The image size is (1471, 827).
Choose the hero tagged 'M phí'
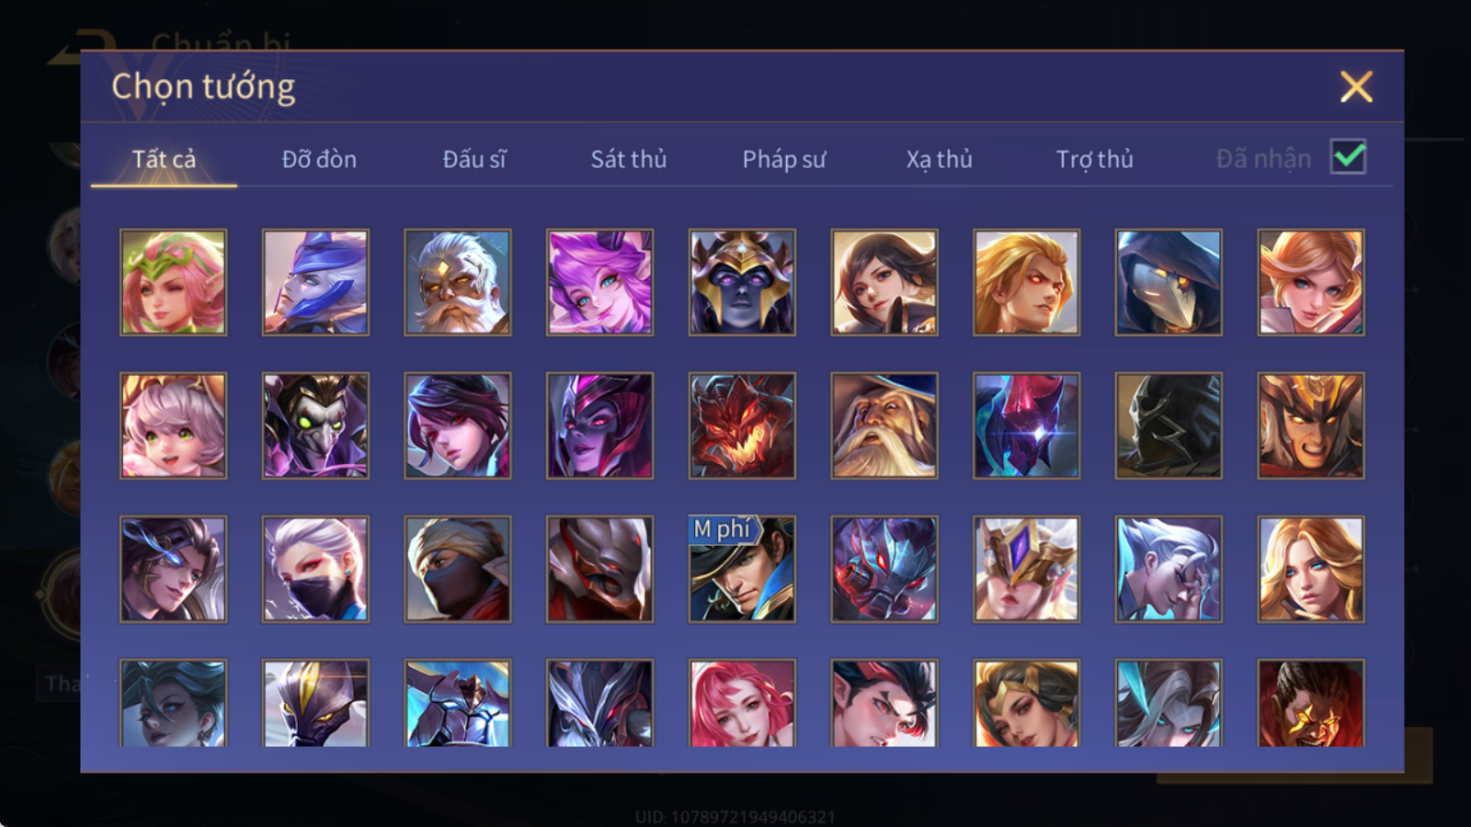(x=742, y=568)
